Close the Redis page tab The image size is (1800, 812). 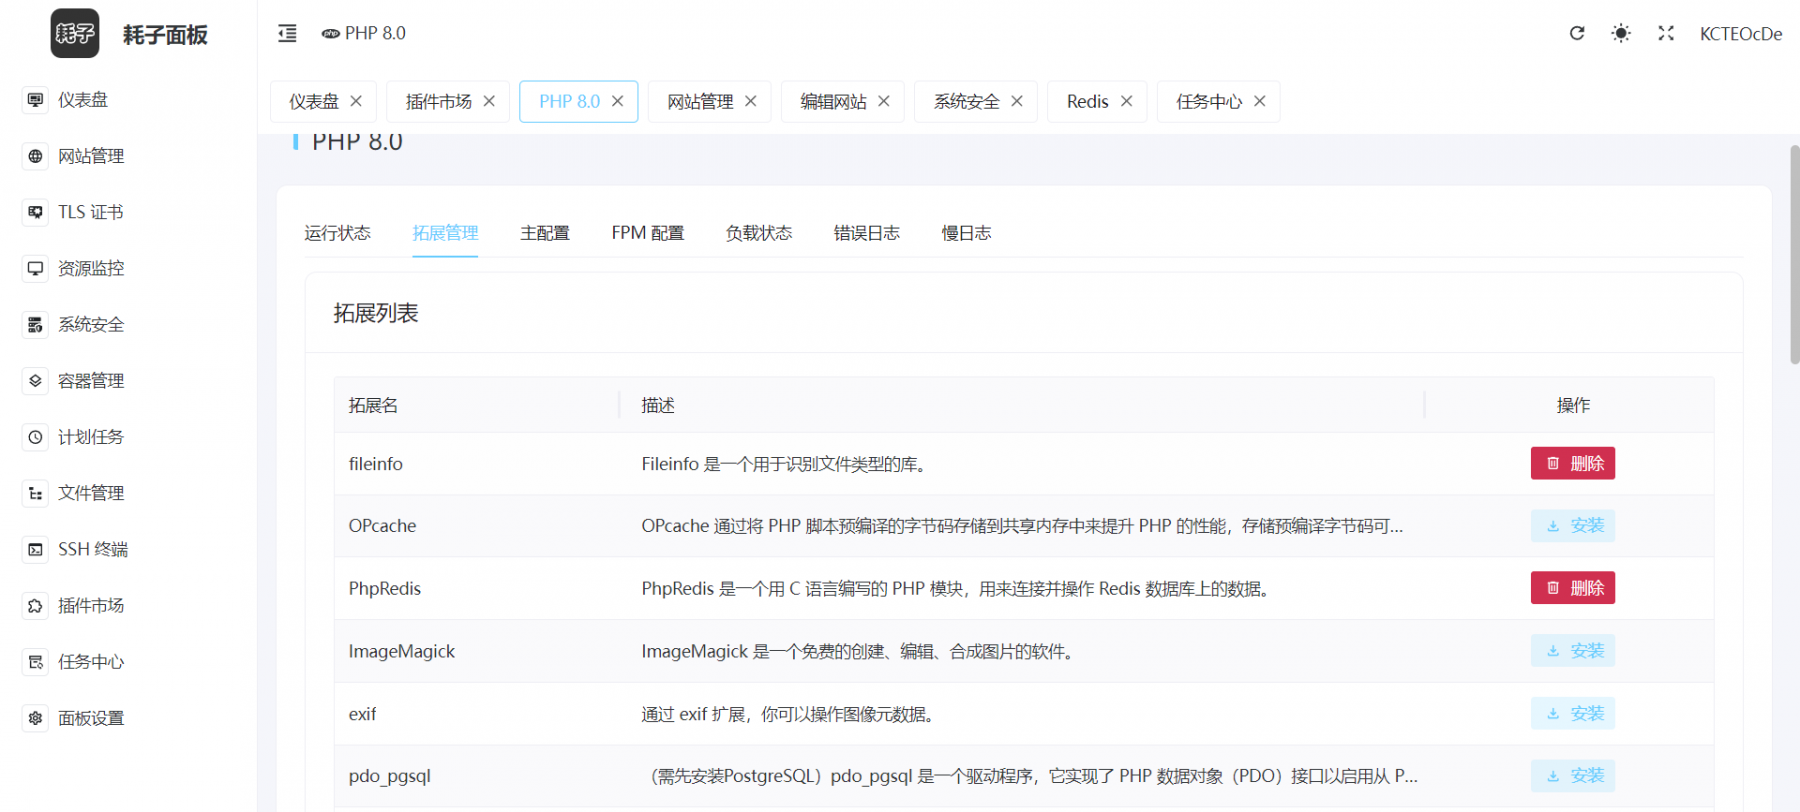[1127, 101]
